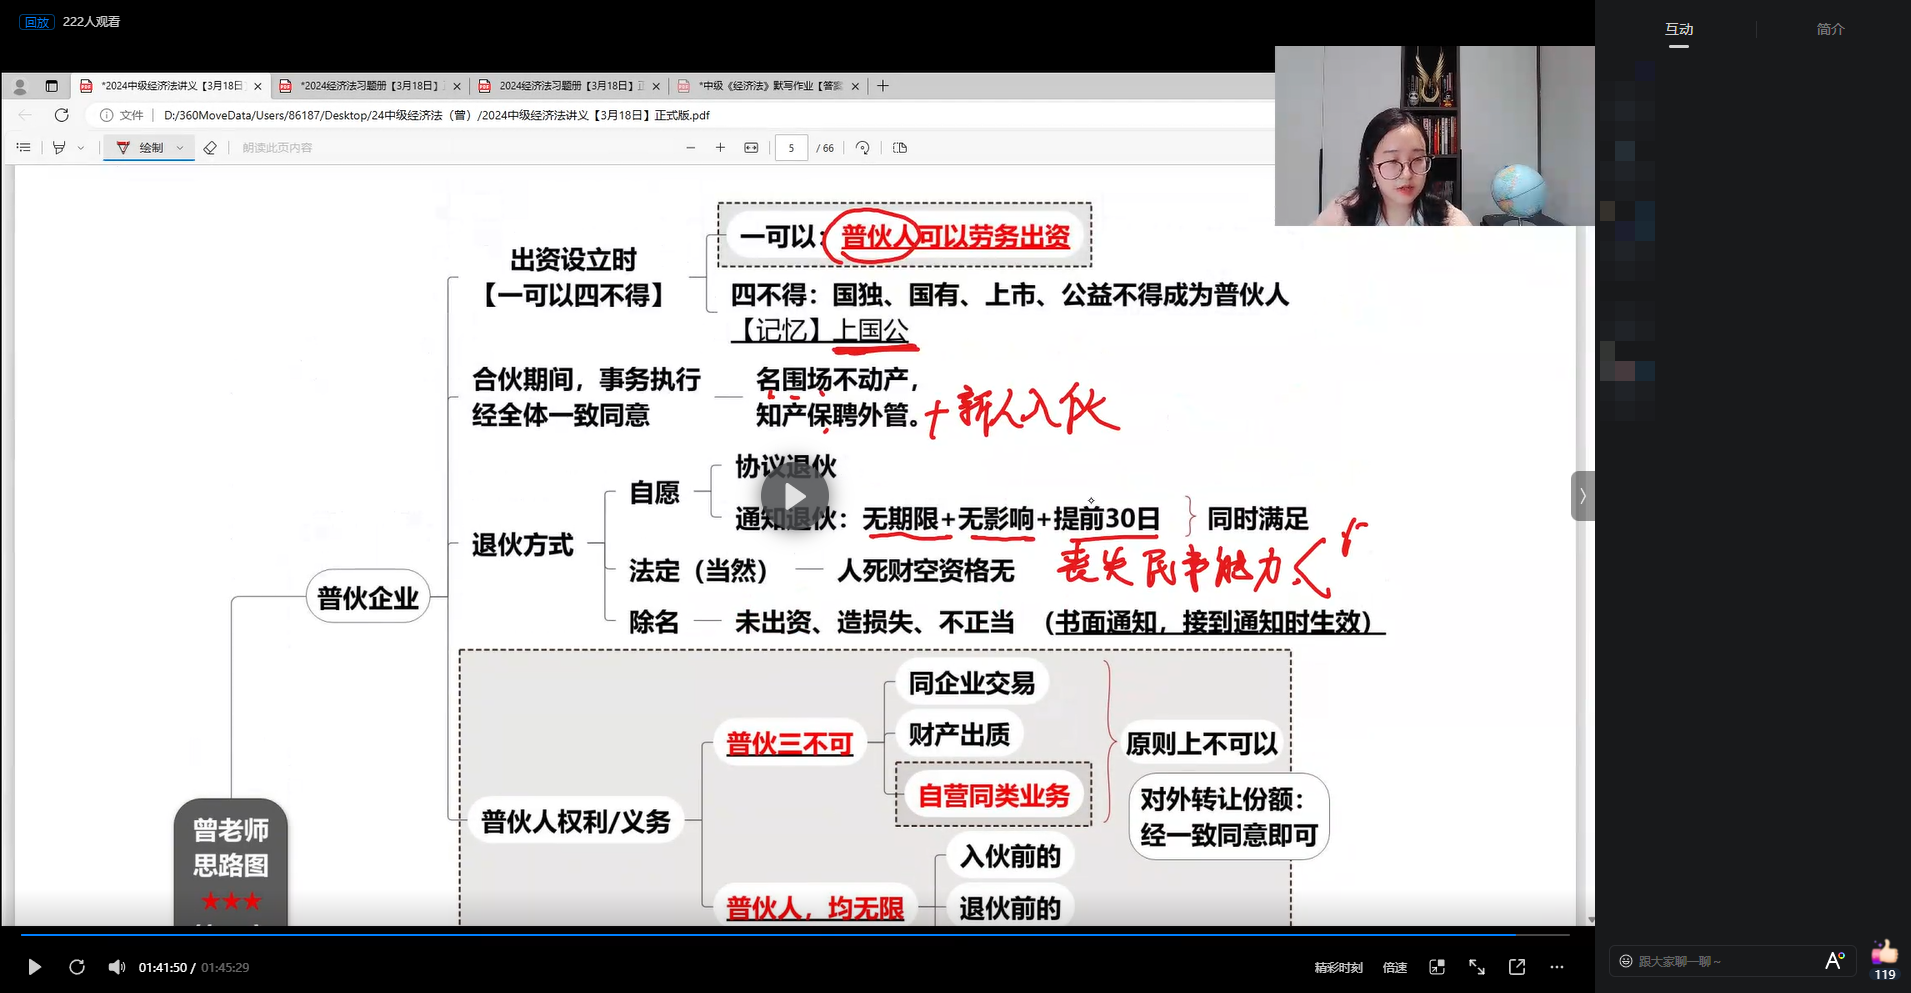This screenshot has width=1911, height=993.
Task: Click the large play overlay on video
Action: click(795, 496)
